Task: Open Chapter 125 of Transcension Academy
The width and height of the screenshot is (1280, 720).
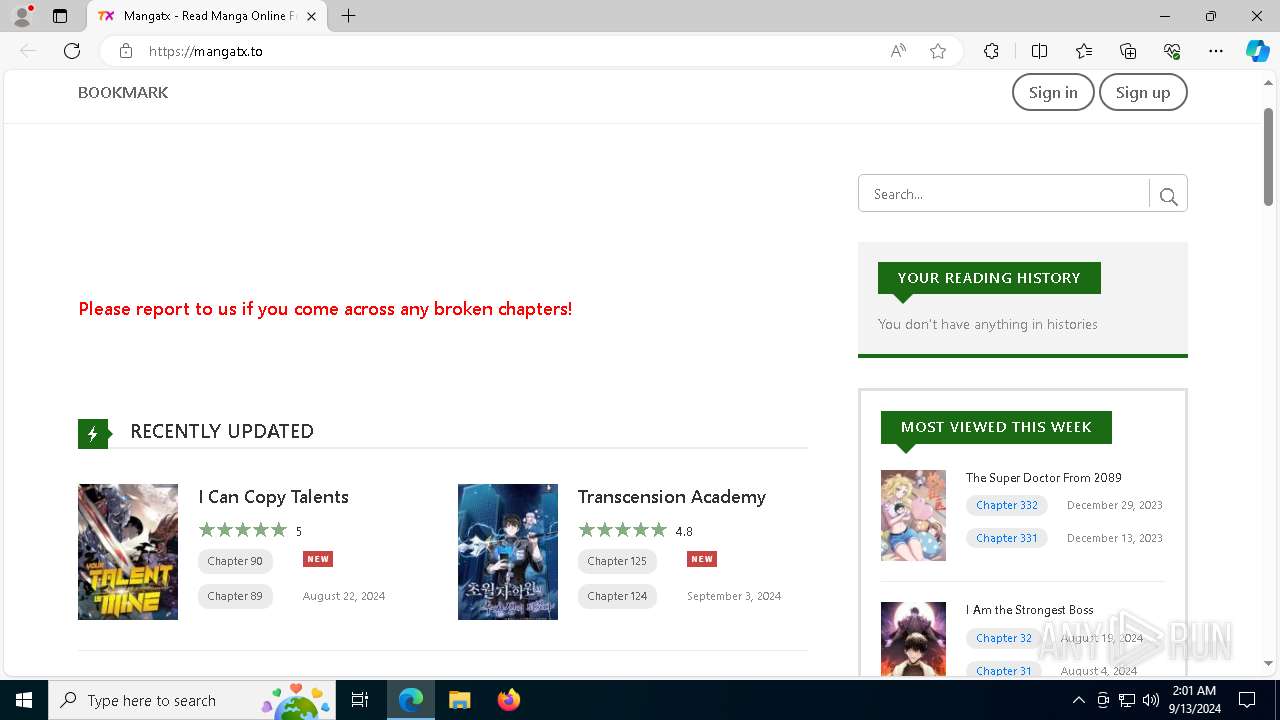Action: tap(617, 561)
